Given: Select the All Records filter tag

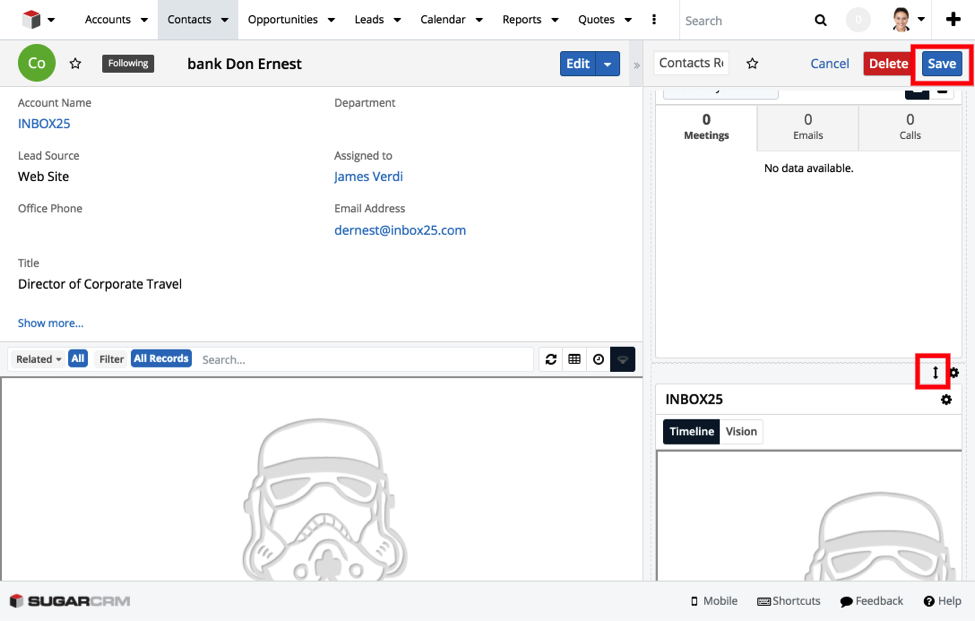Looking at the screenshot, I should (161, 359).
